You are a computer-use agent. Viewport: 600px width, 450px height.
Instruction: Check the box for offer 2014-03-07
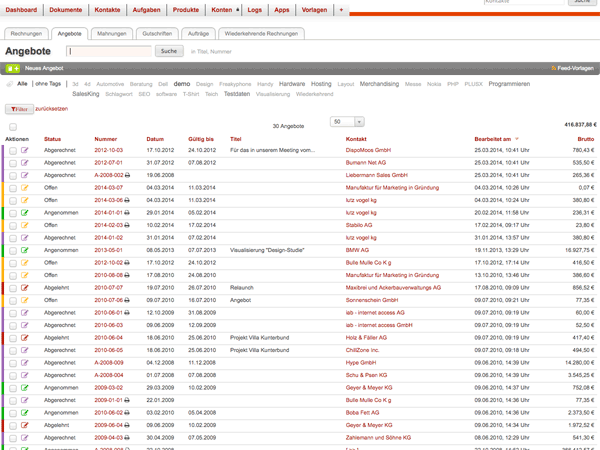13,188
